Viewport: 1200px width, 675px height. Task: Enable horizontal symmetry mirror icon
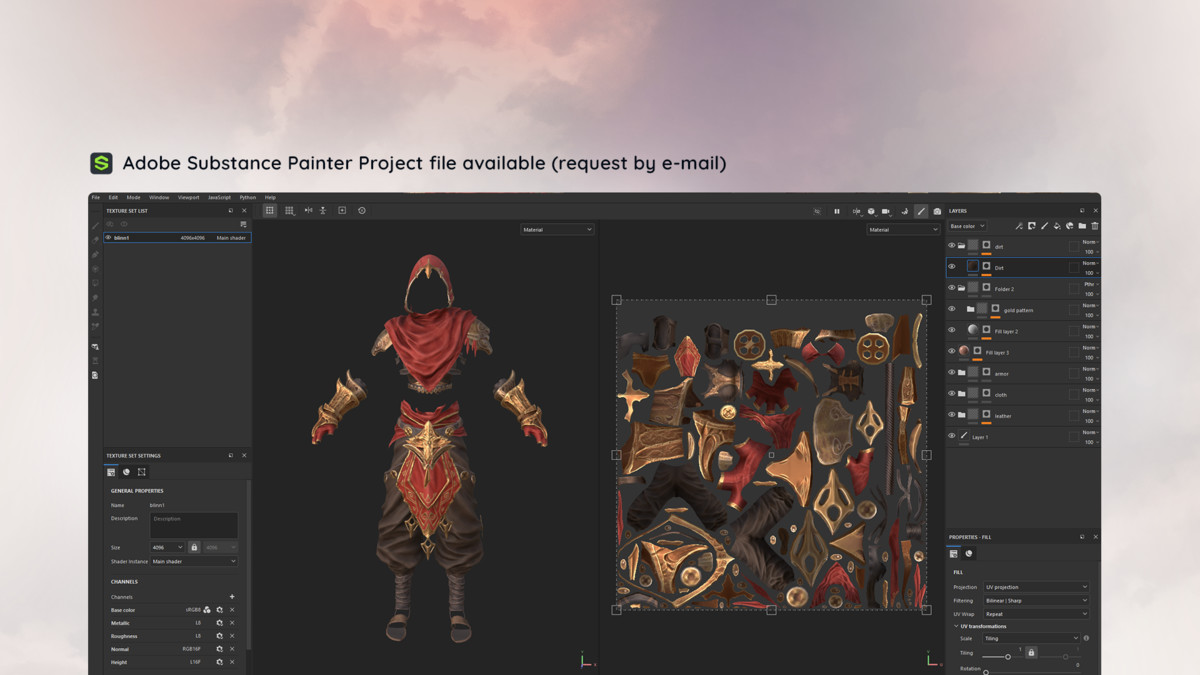tap(308, 210)
